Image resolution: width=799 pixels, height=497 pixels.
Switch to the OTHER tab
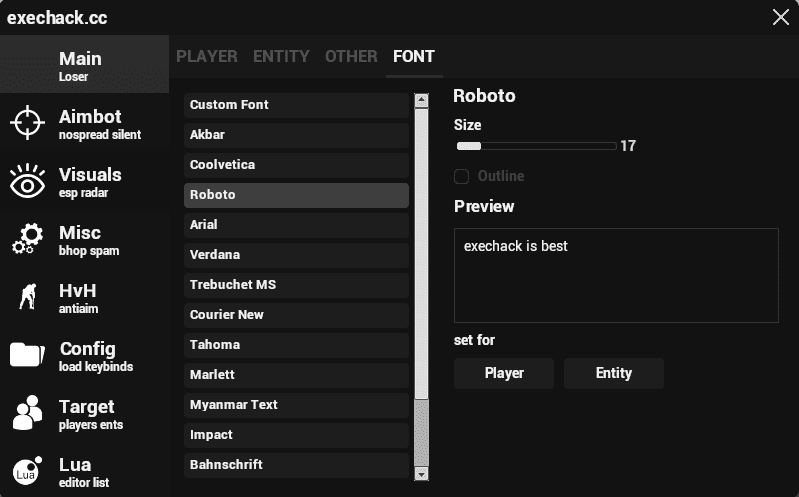coord(351,57)
